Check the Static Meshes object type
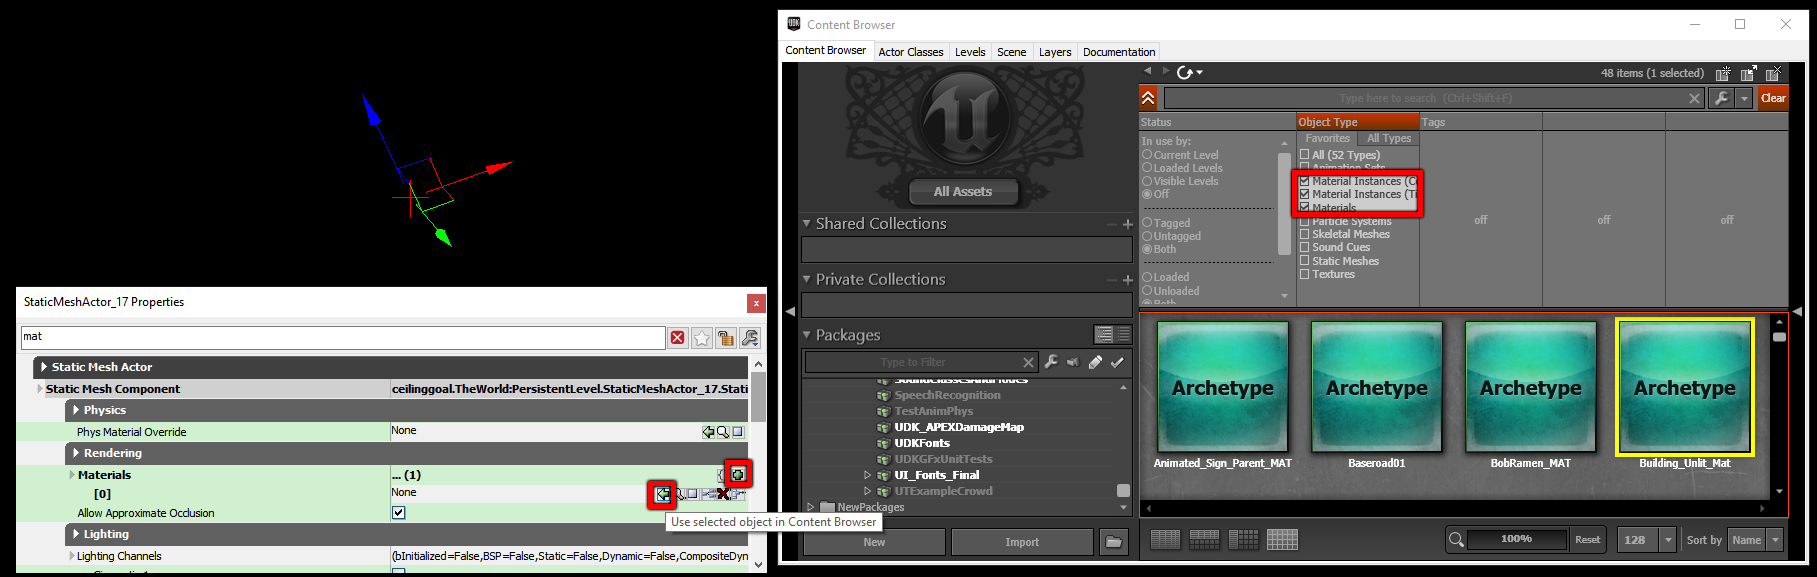Viewport: 1817px width, 577px height. pos(1304,261)
